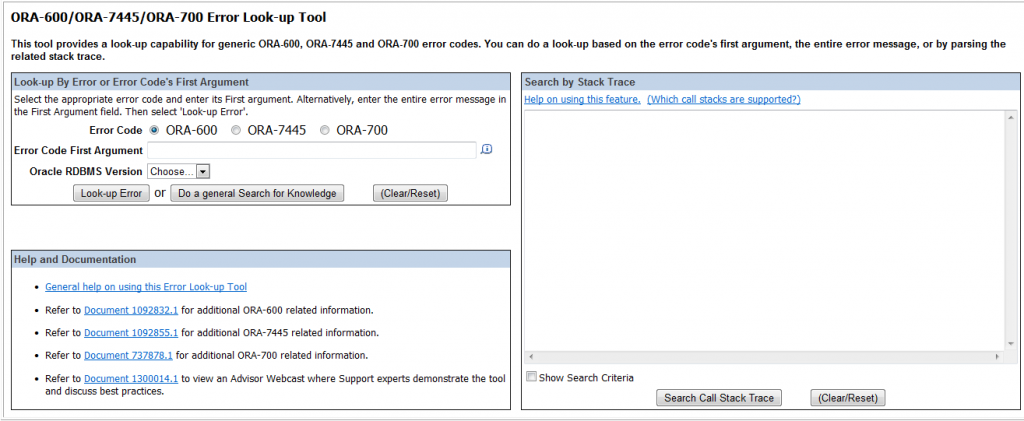Click Search Call Stack Trace button

tap(718, 398)
